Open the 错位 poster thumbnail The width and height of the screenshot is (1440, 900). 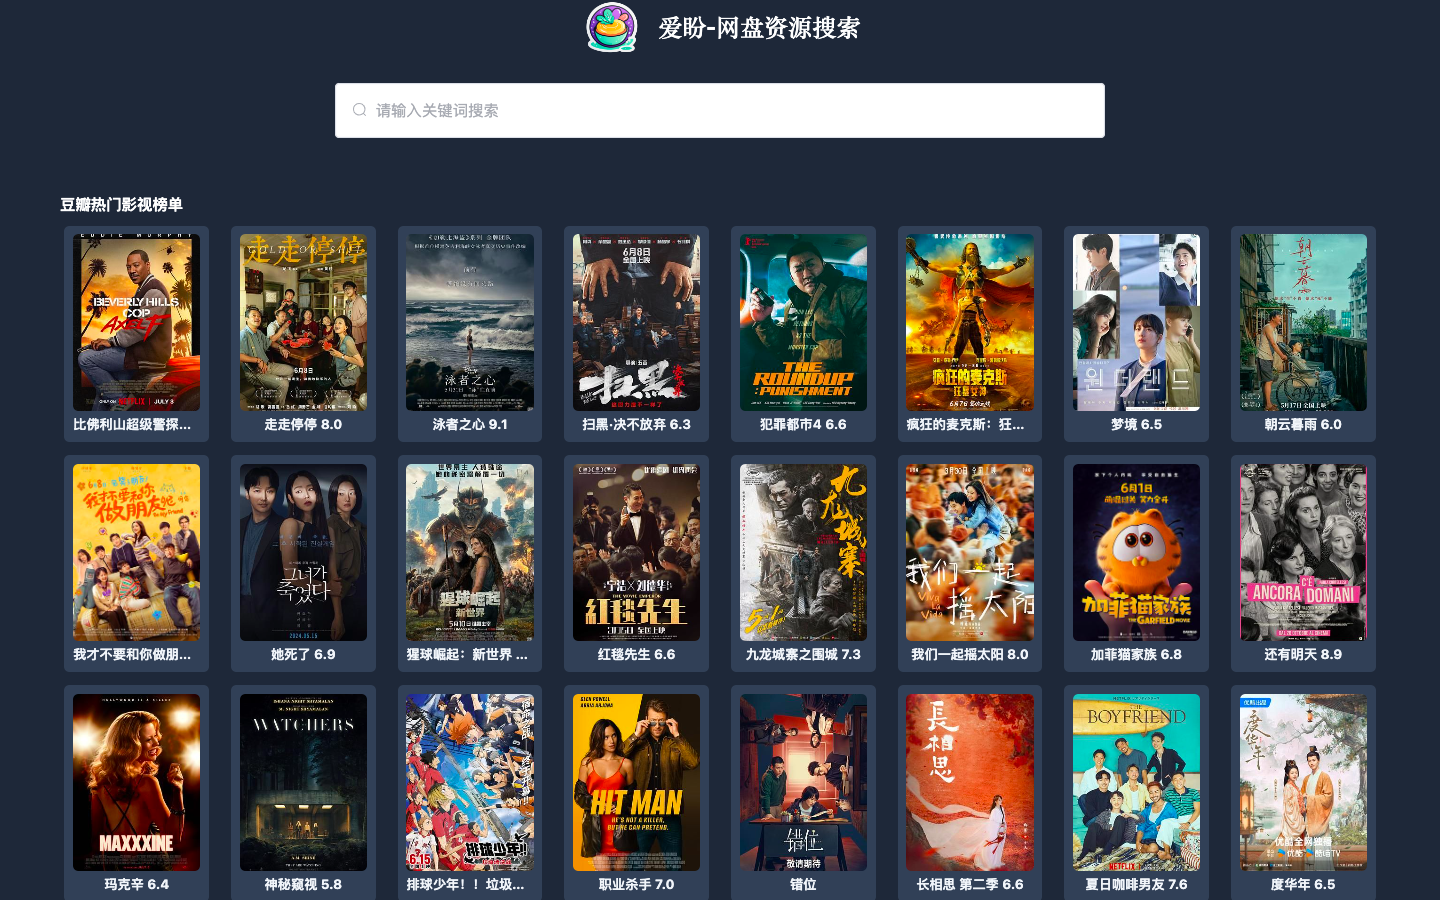click(803, 782)
